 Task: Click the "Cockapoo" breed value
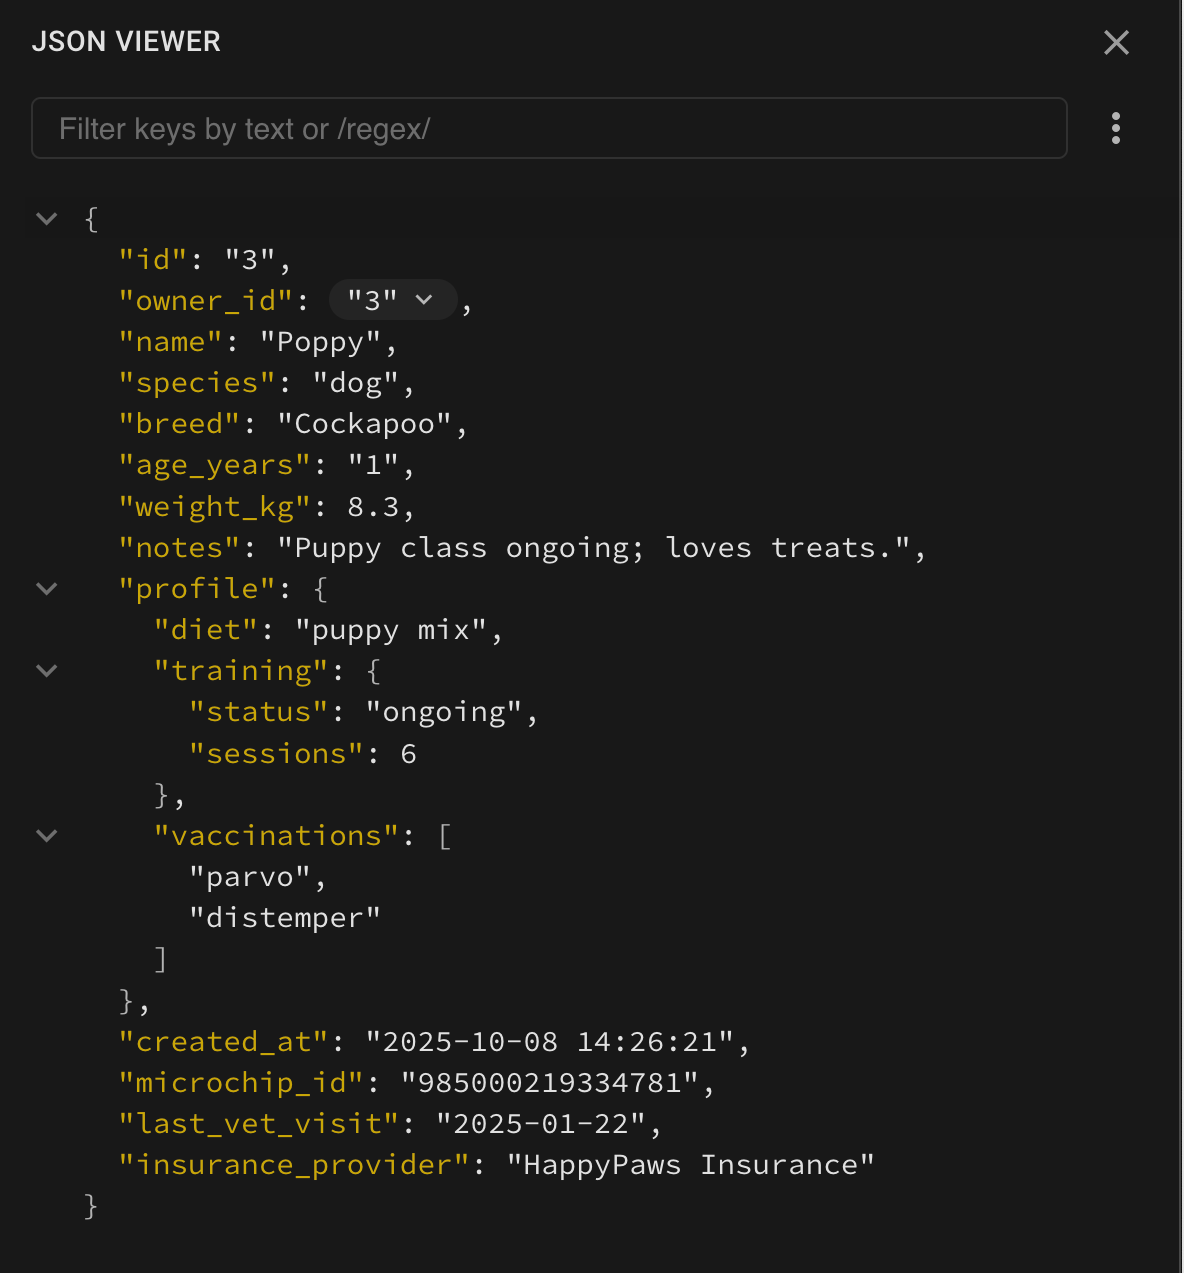tap(364, 424)
